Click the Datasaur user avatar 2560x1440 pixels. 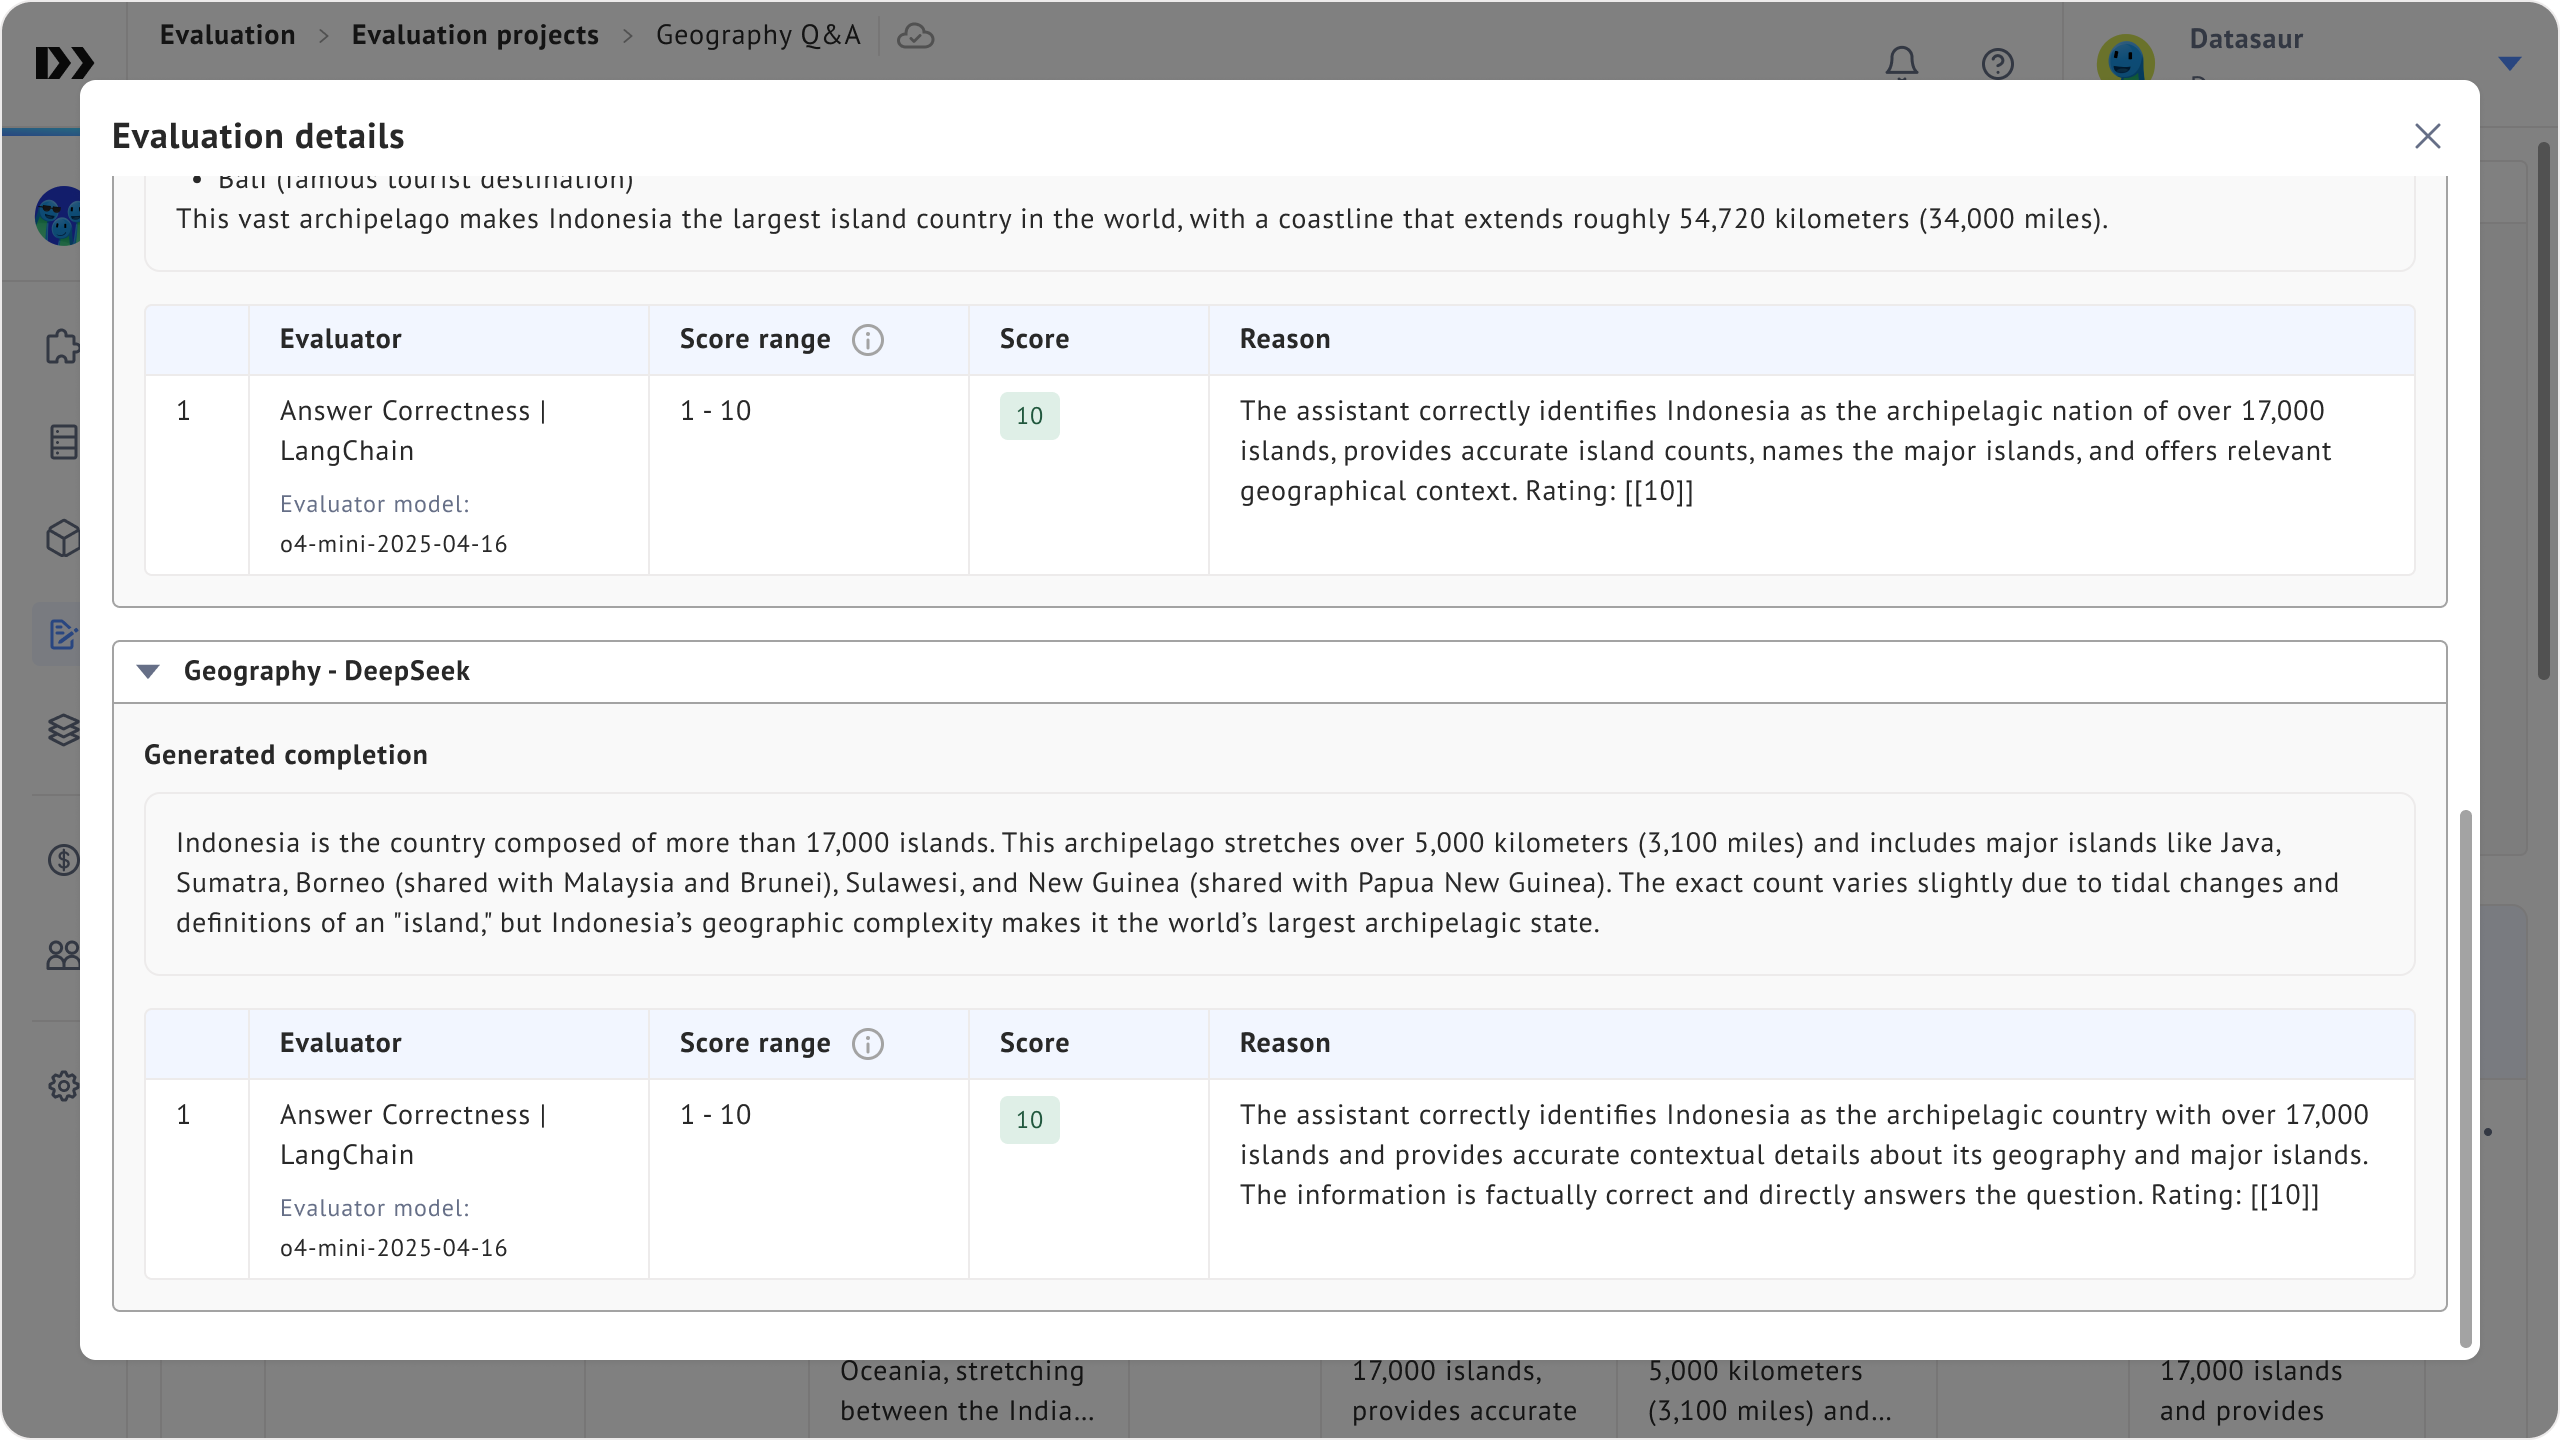[2125, 60]
